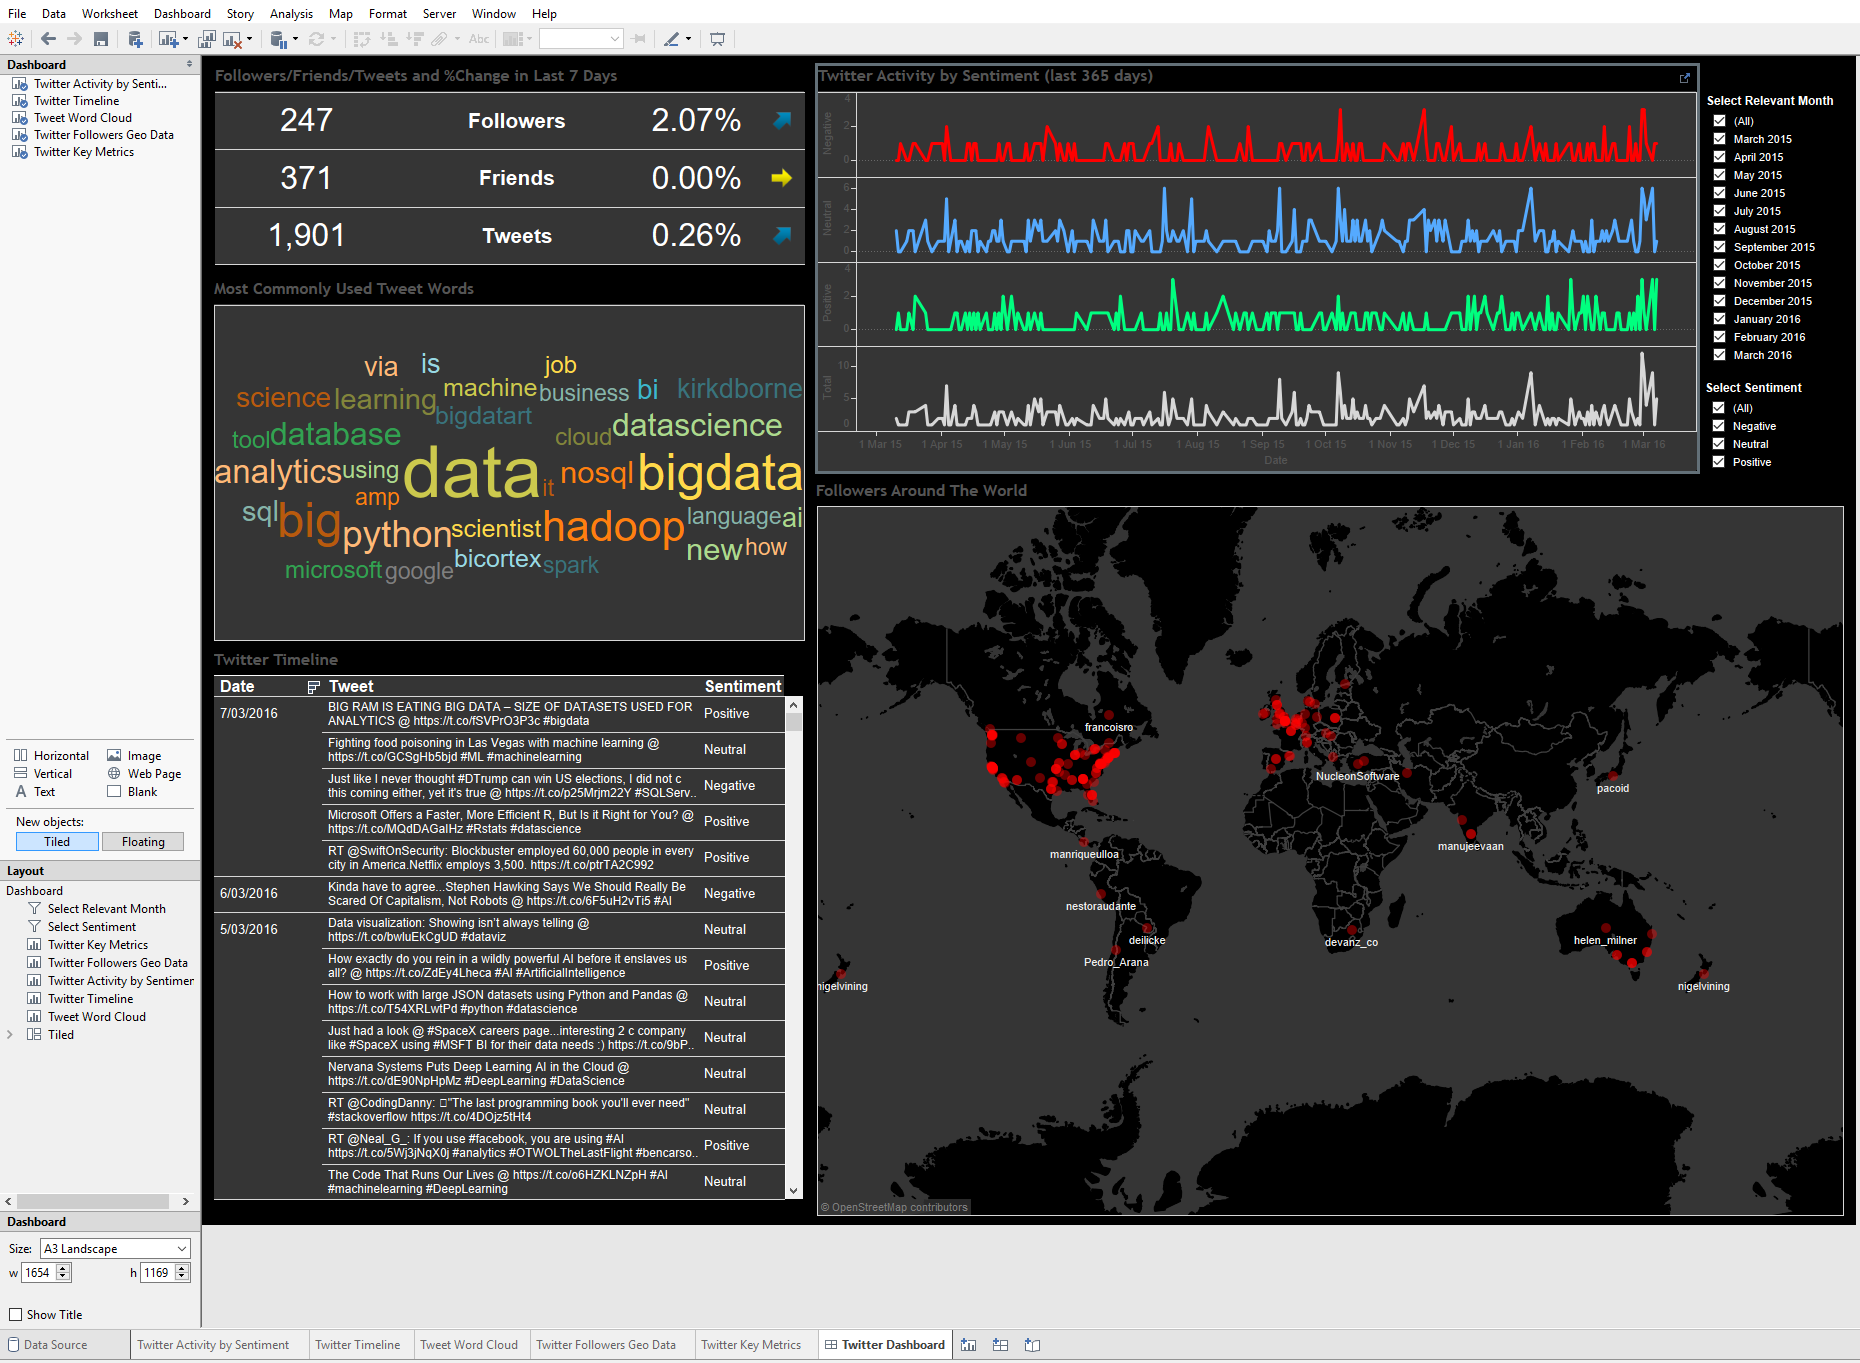Select the Text dashboard object

tap(35, 792)
